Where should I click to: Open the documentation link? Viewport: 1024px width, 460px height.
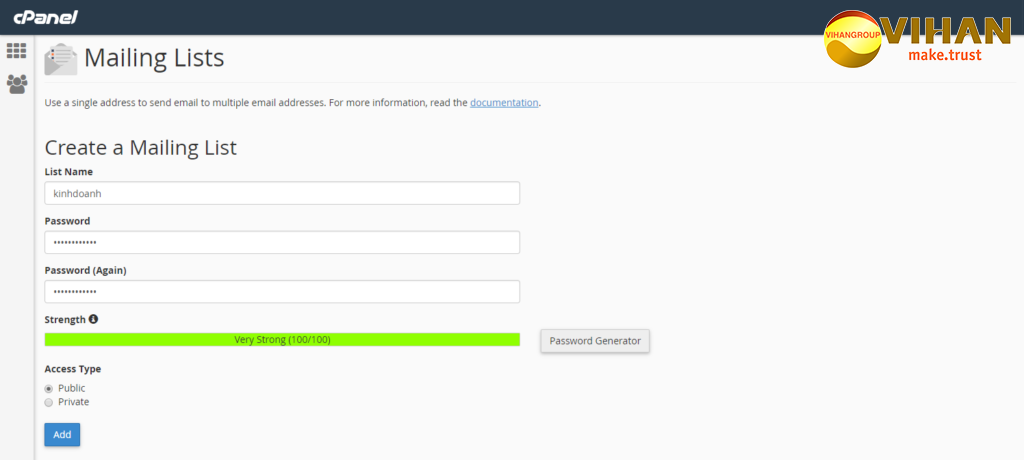504,102
